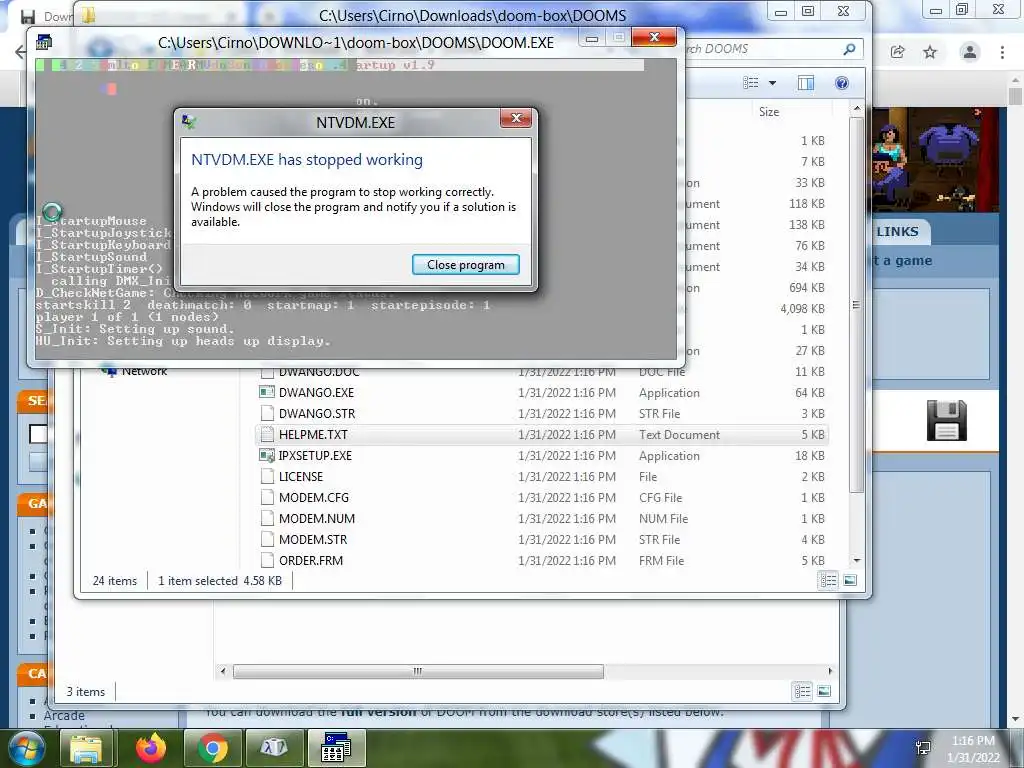
Task: Click the webpage checkbox in left sidebar
Action: (x=38, y=434)
